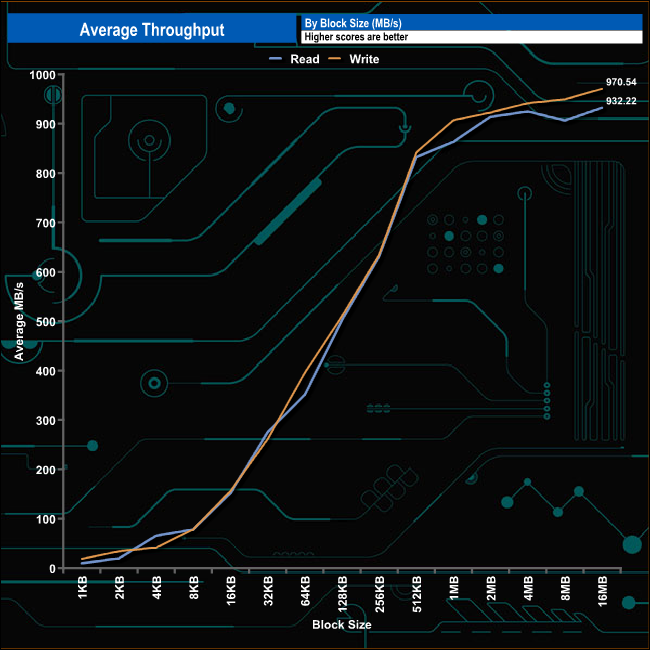Click the 16MB x-axis label
650x650 pixels.
point(602,591)
